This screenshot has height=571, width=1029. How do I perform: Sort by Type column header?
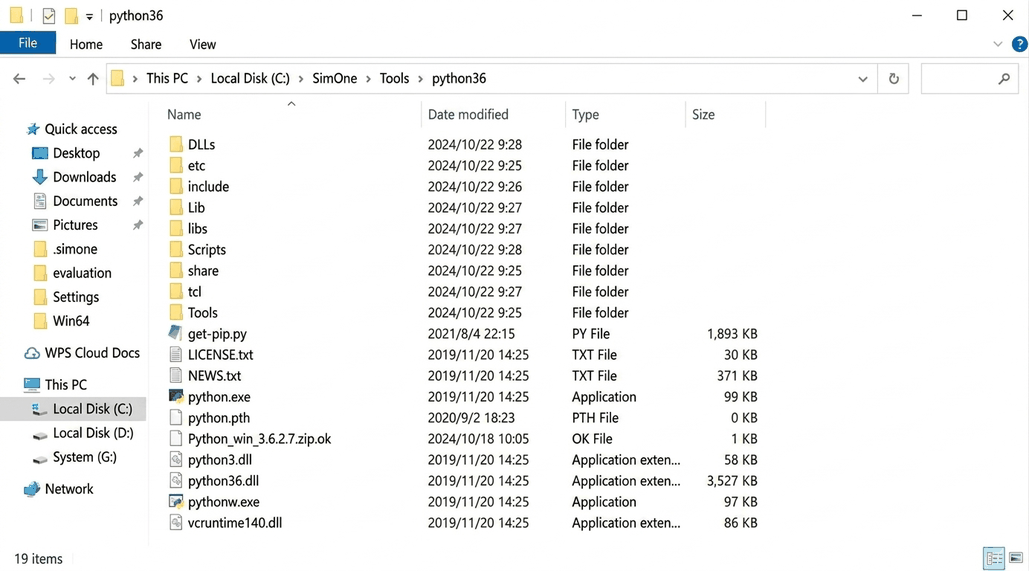click(585, 114)
